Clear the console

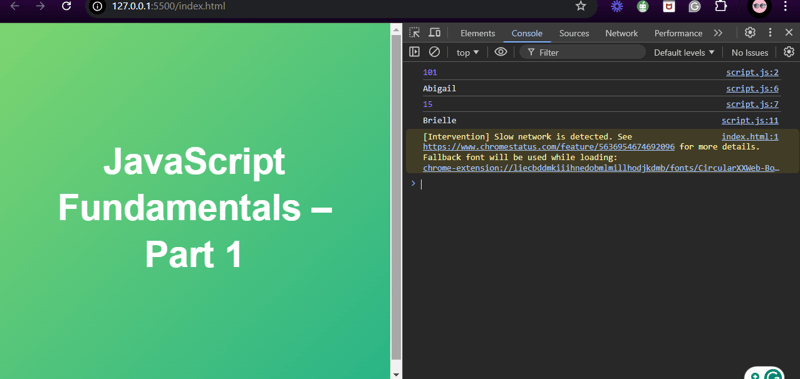pyautogui.click(x=434, y=52)
